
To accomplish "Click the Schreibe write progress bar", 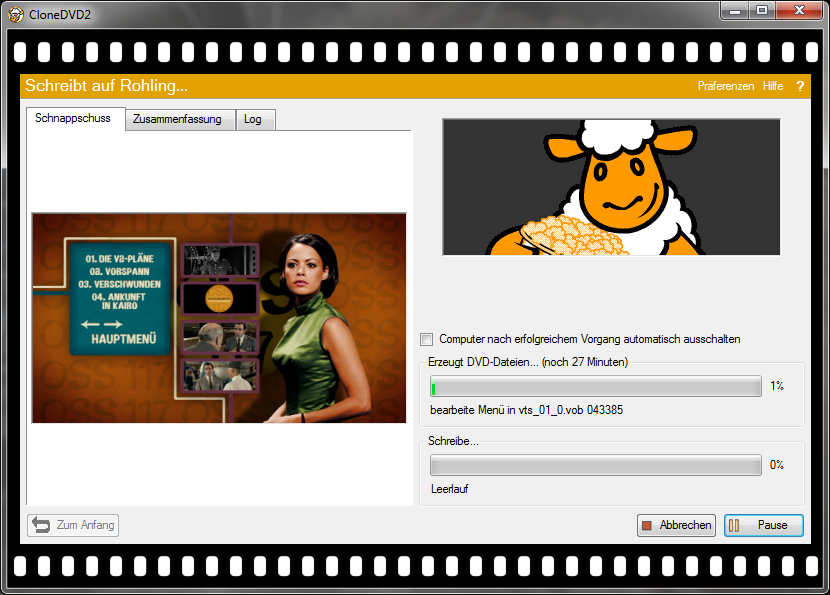I will click(x=596, y=465).
